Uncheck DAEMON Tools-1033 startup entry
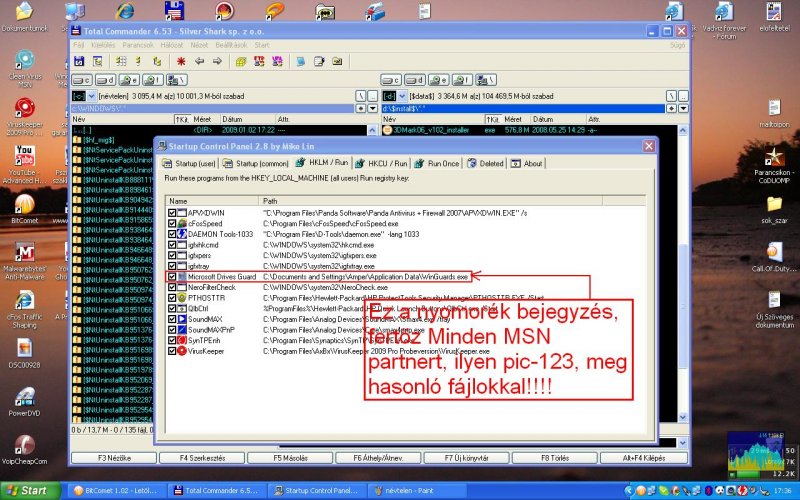The width and height of the screenshot is (800, 500). click(172, 234)
